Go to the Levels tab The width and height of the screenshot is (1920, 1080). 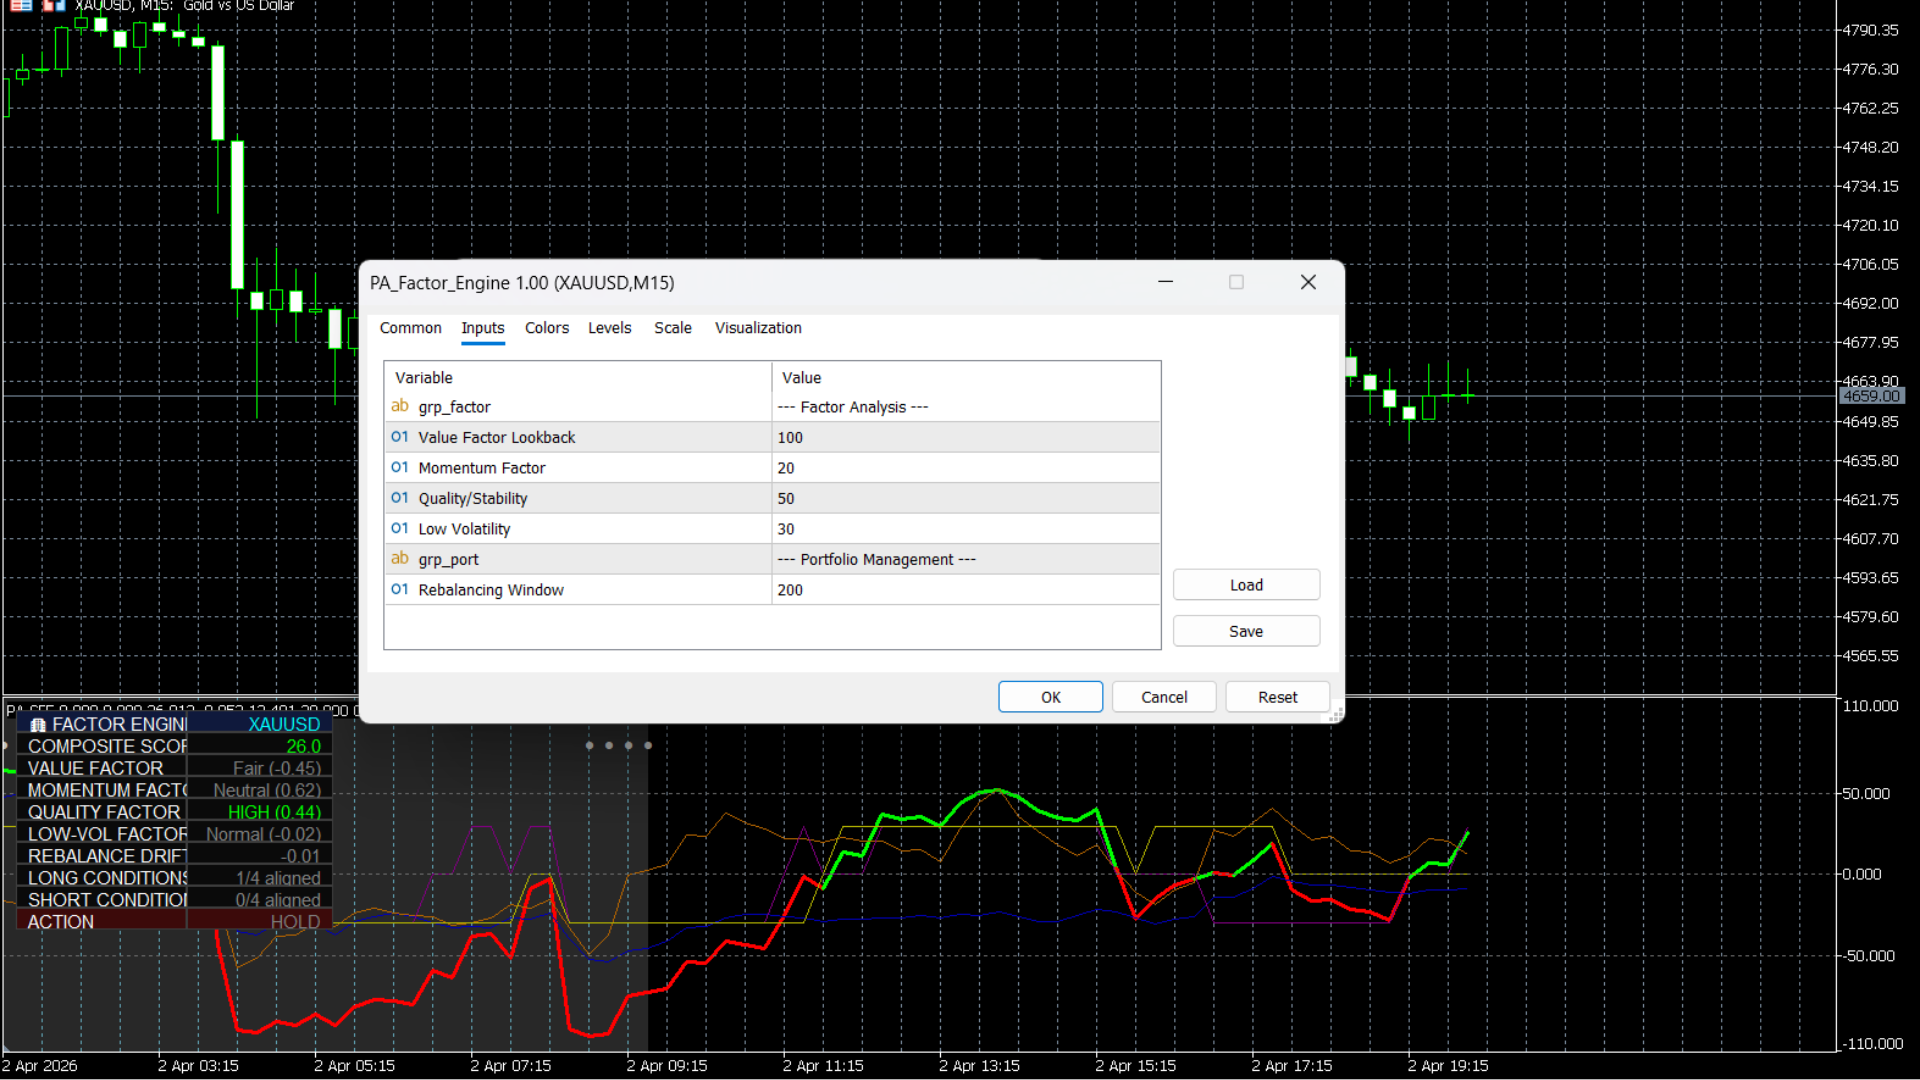pyautogui.click(x=609, y=328)
